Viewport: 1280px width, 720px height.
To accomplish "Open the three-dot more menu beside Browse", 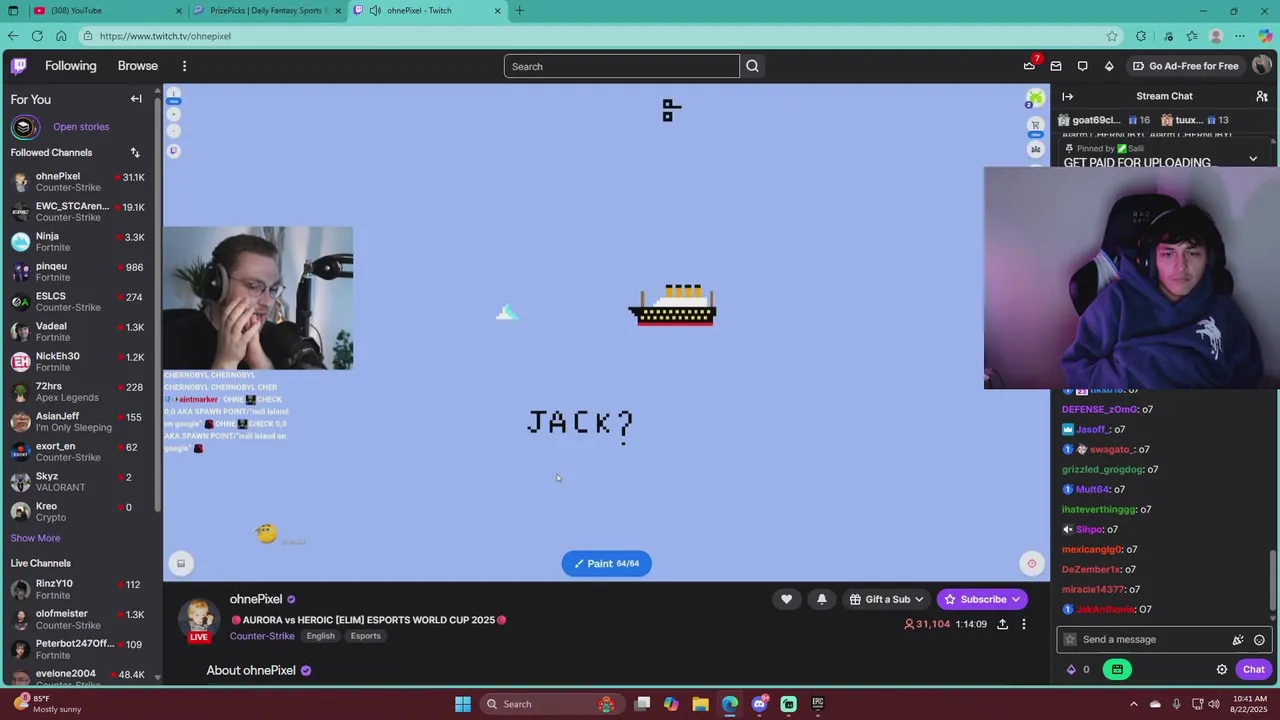I will click(184, 66).
